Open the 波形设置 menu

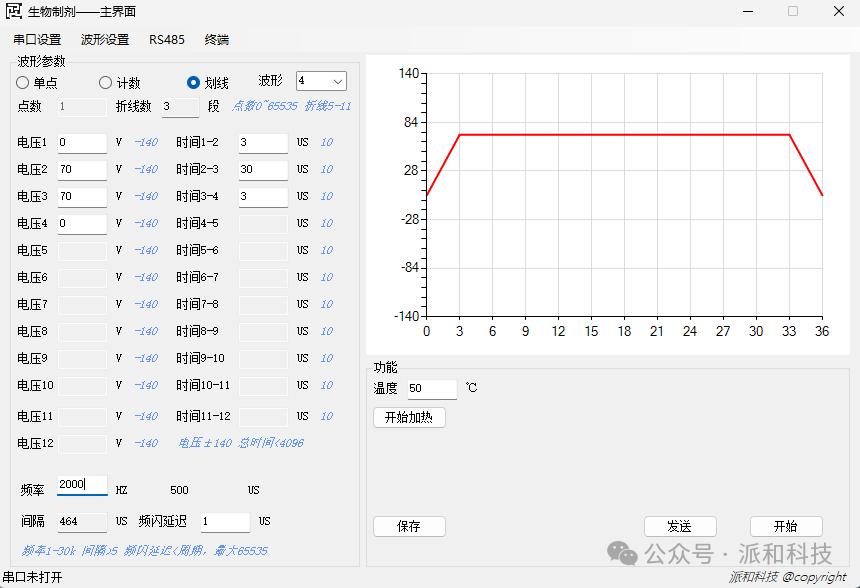105,40
